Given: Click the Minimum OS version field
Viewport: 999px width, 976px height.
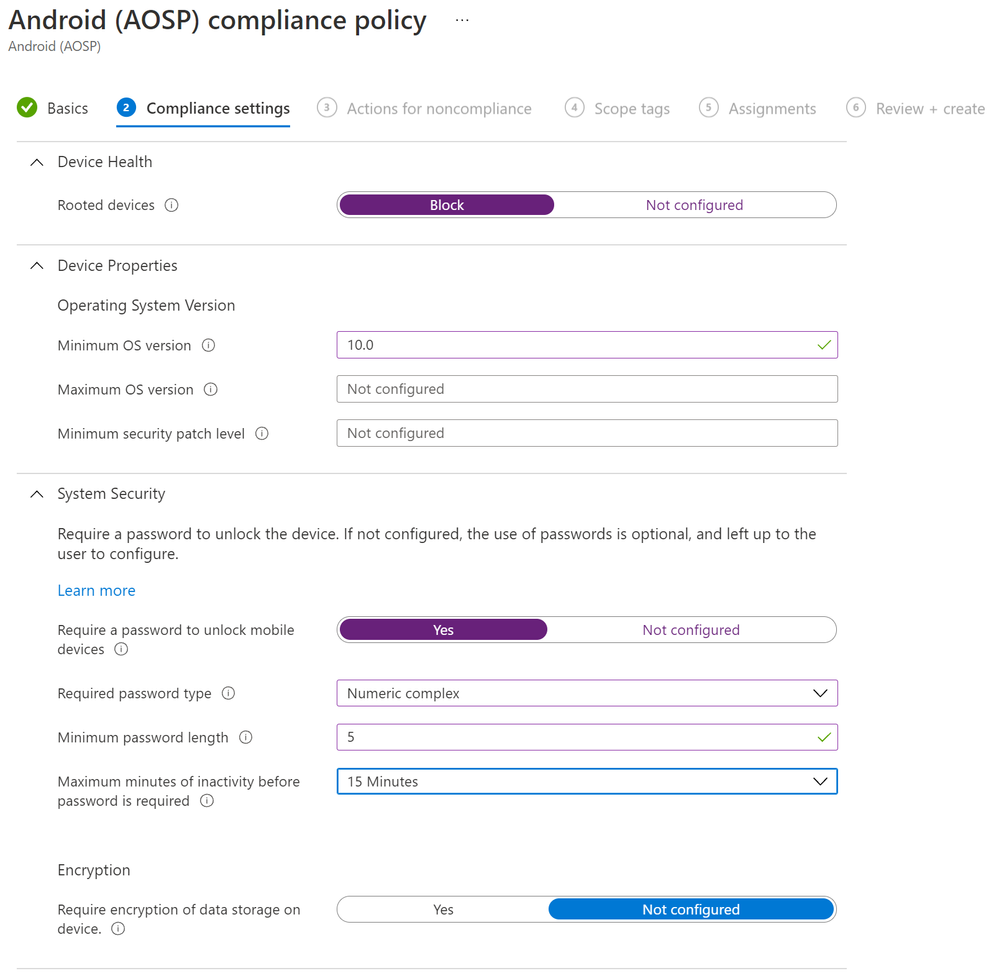Looking at the screenshot, I should pyautogui.click(x=587, y=345).
